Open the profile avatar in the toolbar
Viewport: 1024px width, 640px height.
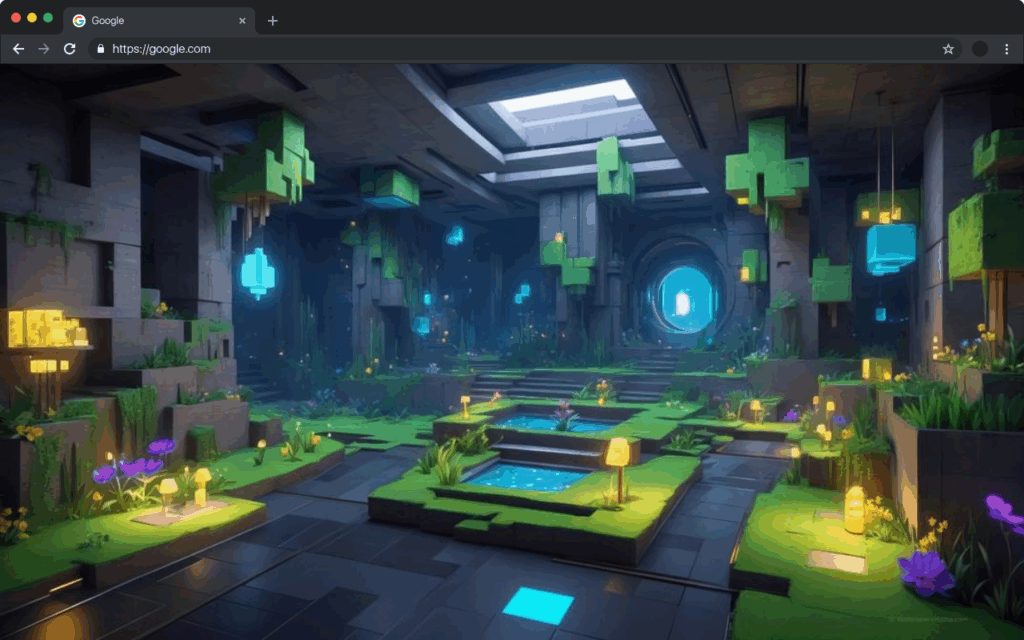click(x=980, y=49)
